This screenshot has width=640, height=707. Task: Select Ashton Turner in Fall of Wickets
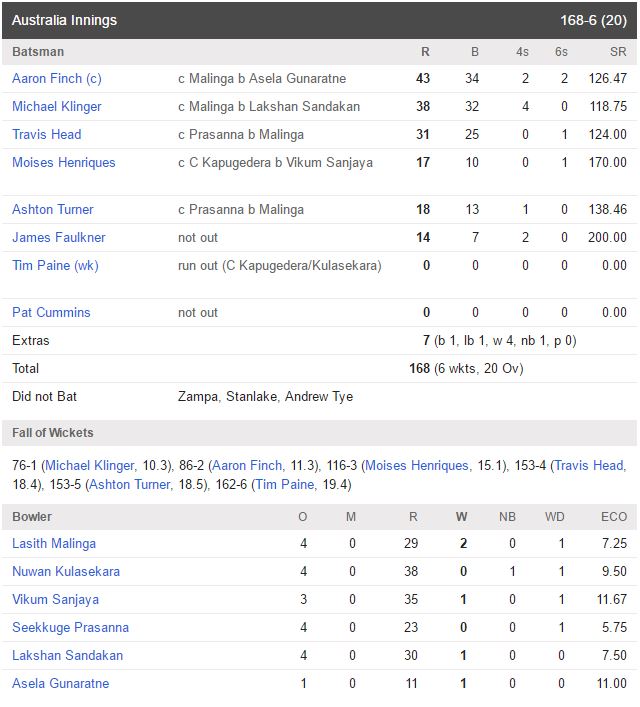(x=130, y=484)
